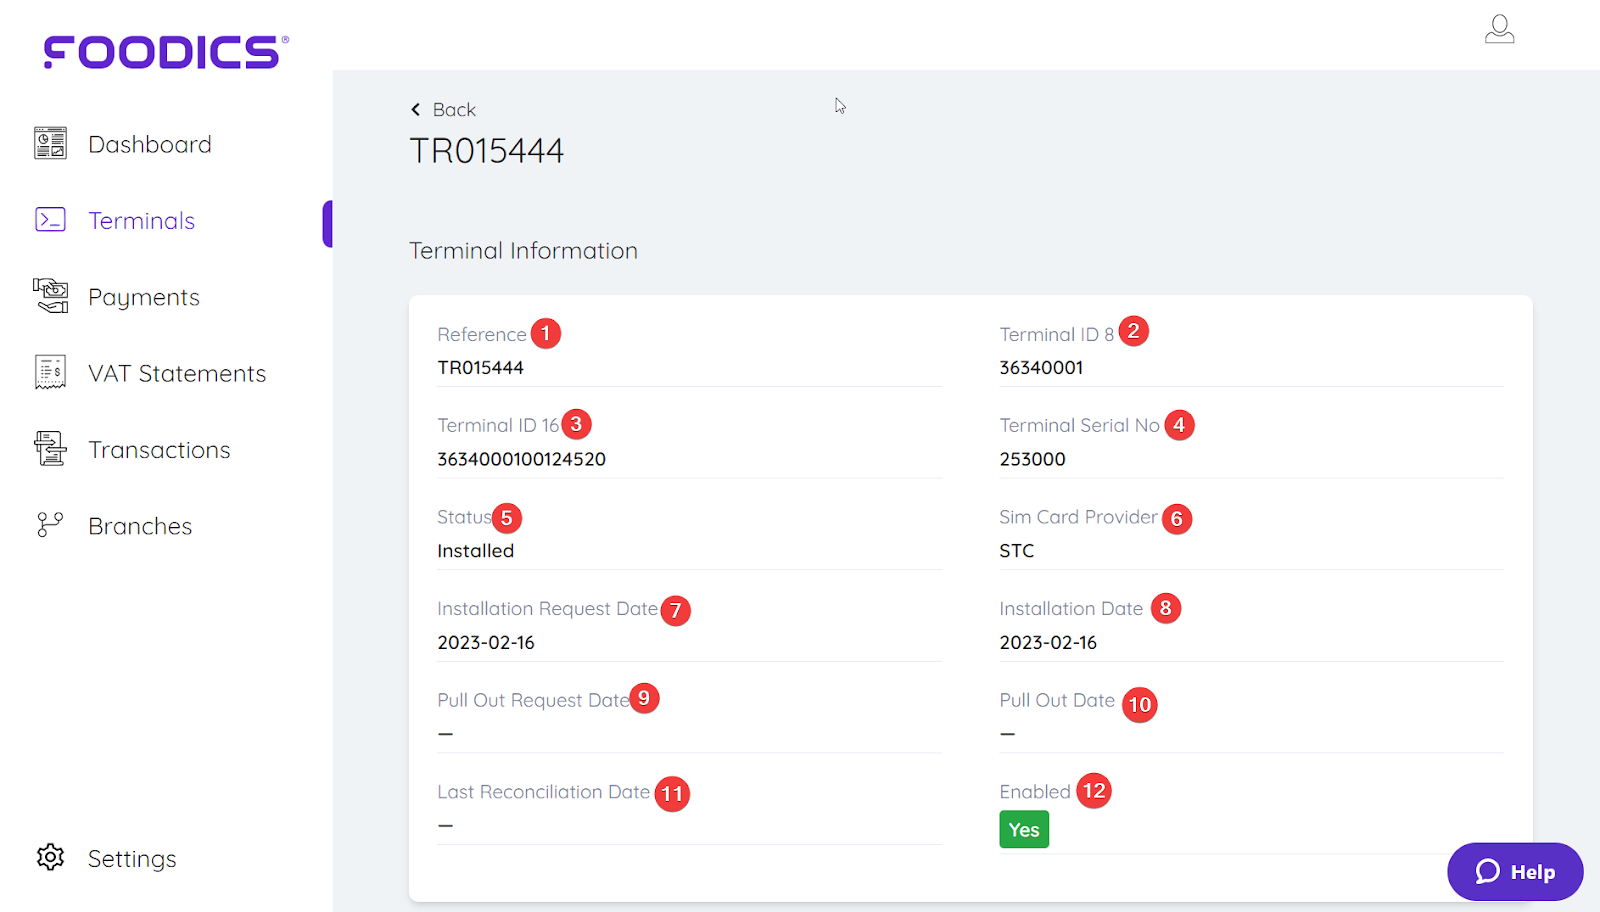1600x912 pixels.
Task: Click the Last Reconciliation Date label
Action: click(543, 792)
